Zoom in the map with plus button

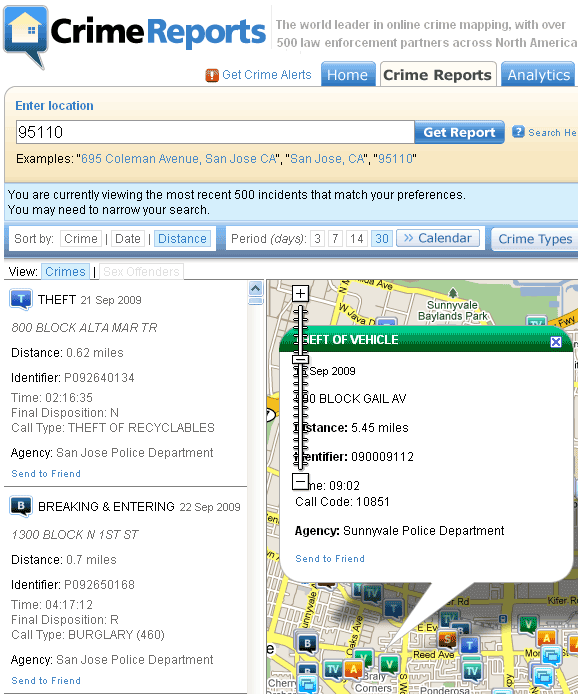pos(300,293)
